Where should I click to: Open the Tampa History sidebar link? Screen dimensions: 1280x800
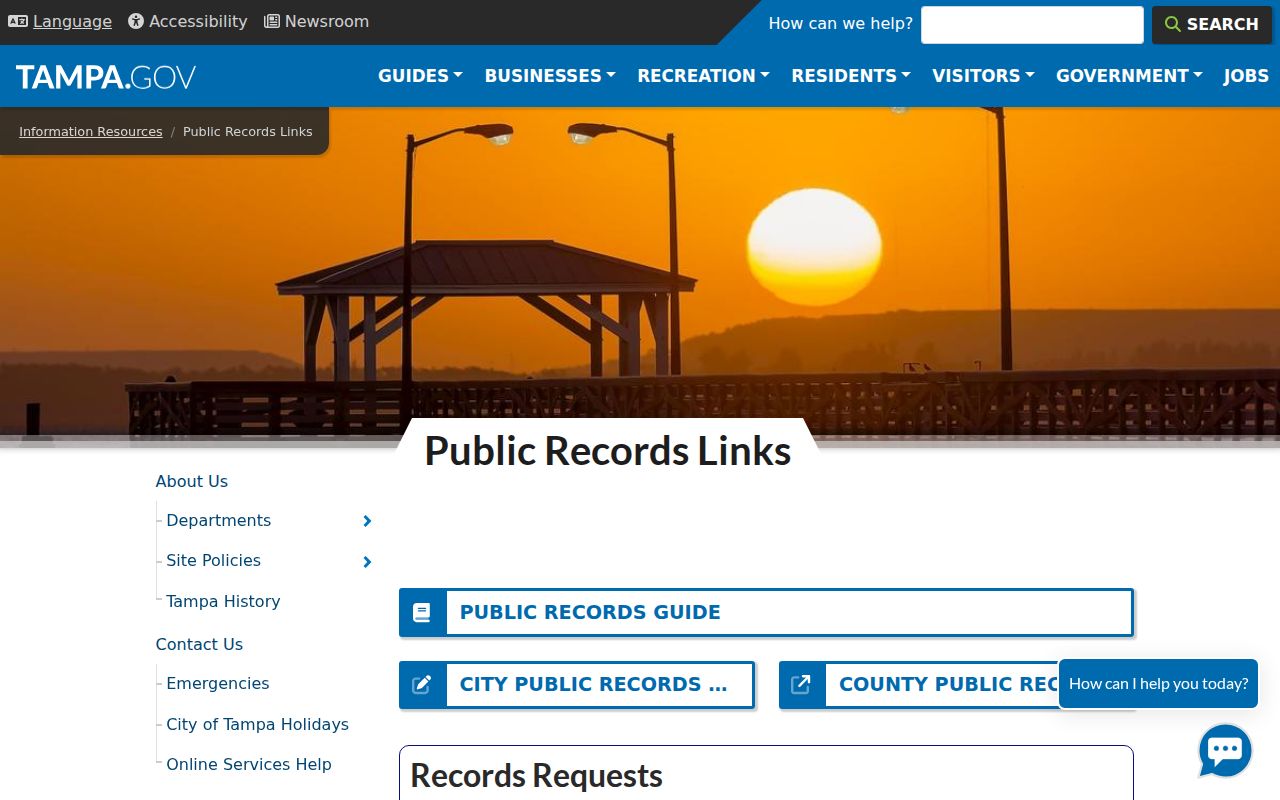point(223,601)
